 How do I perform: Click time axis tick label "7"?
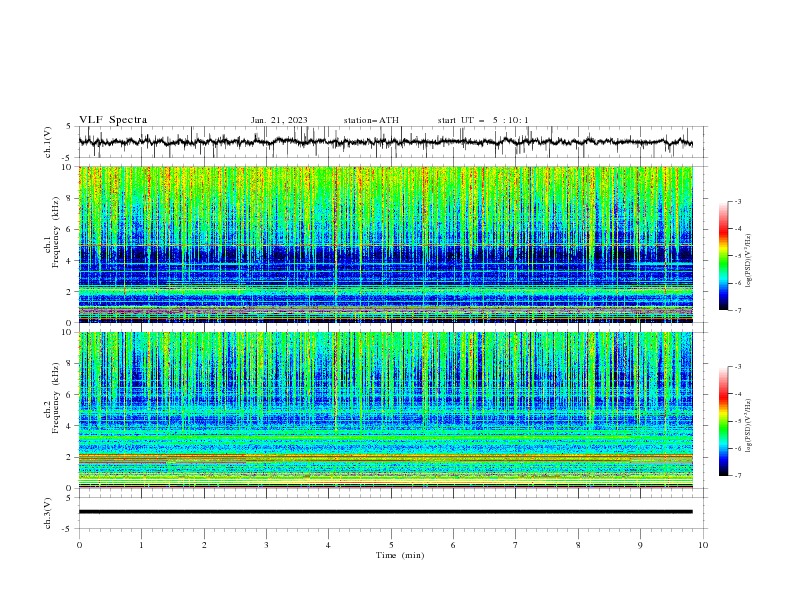coord(516,545)
